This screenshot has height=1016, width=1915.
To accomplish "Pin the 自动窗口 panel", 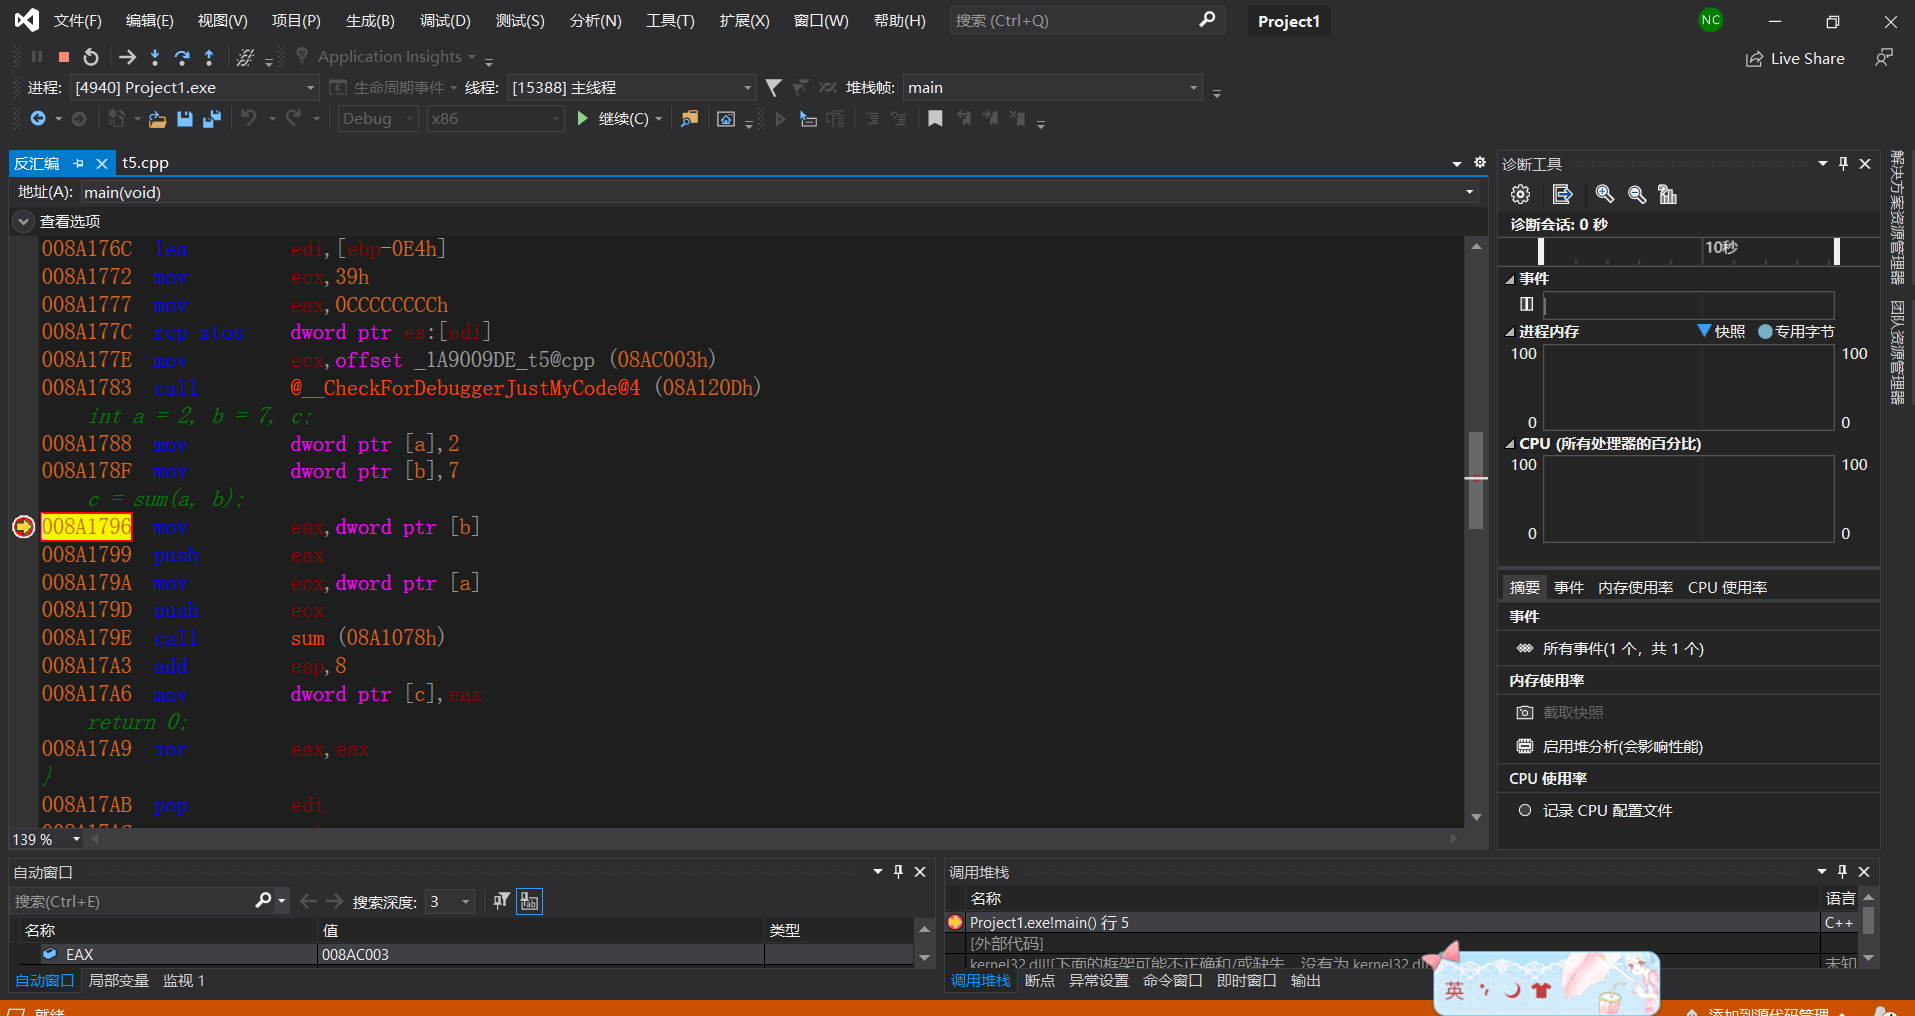I will pos(898,872).
